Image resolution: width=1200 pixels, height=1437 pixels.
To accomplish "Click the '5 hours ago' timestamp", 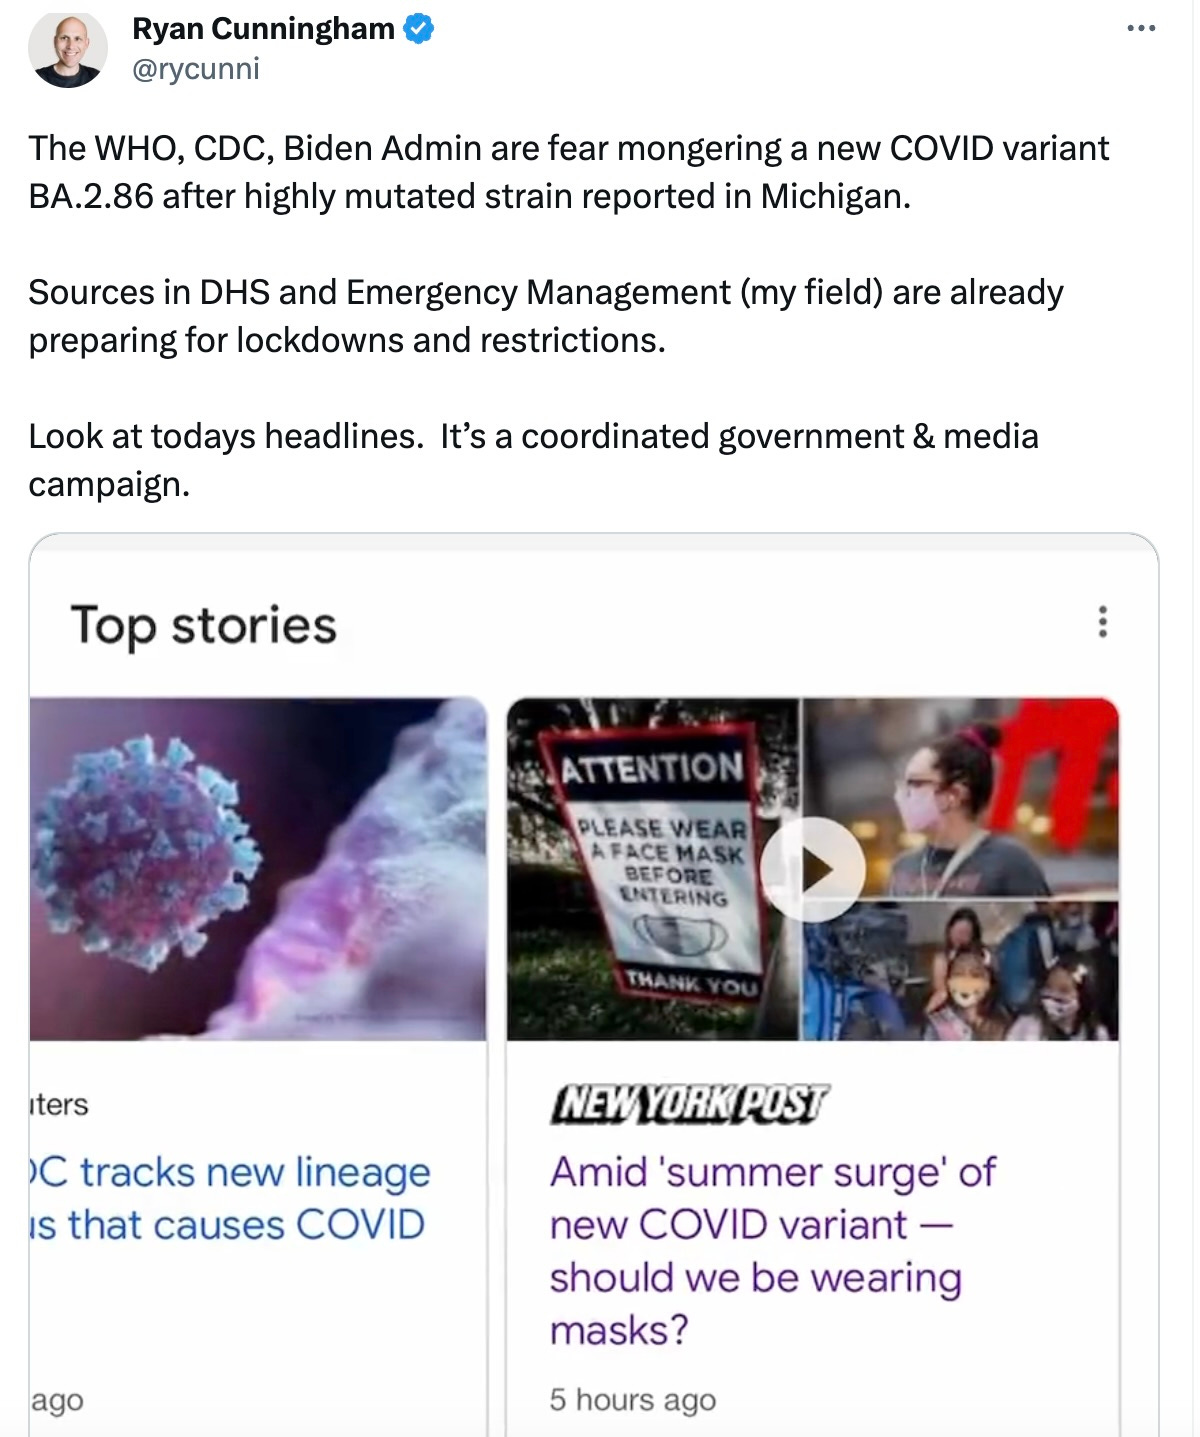I will click(x=633, y=1400).
